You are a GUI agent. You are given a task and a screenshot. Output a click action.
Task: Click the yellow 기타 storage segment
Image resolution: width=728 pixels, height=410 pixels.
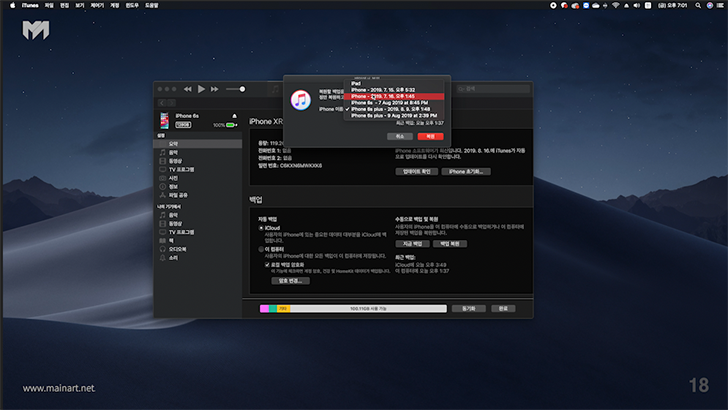(x=283, y=309)
